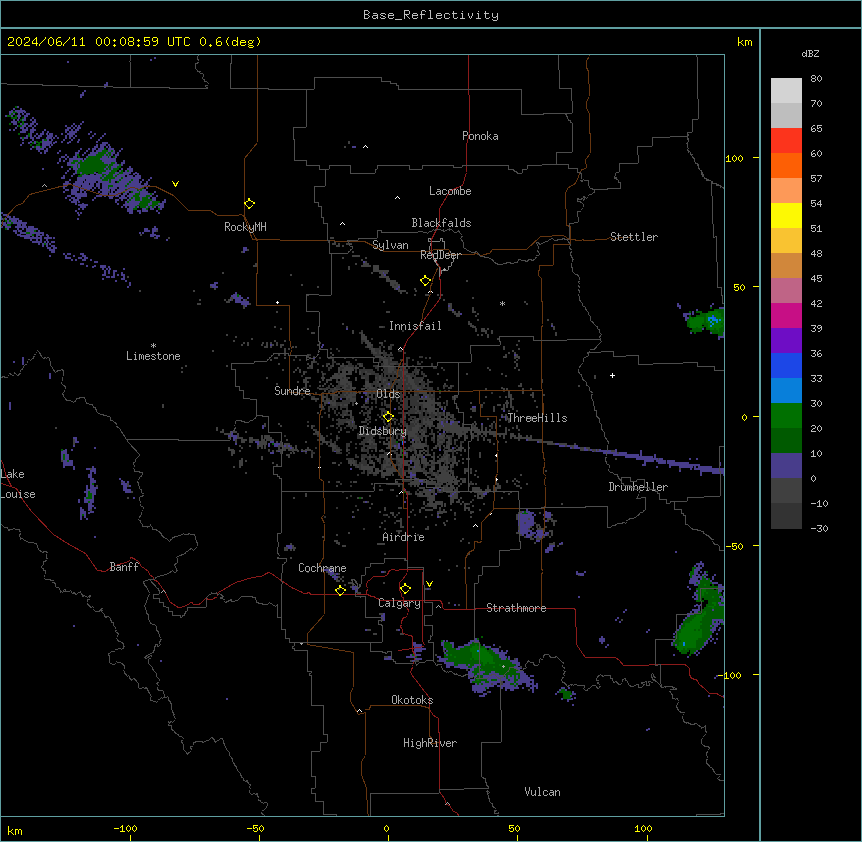This screenshot has width=862, height=842.
Task: Pick the magenta 39-42 dBZ legend swatch
Action: (x=786, y=315)
